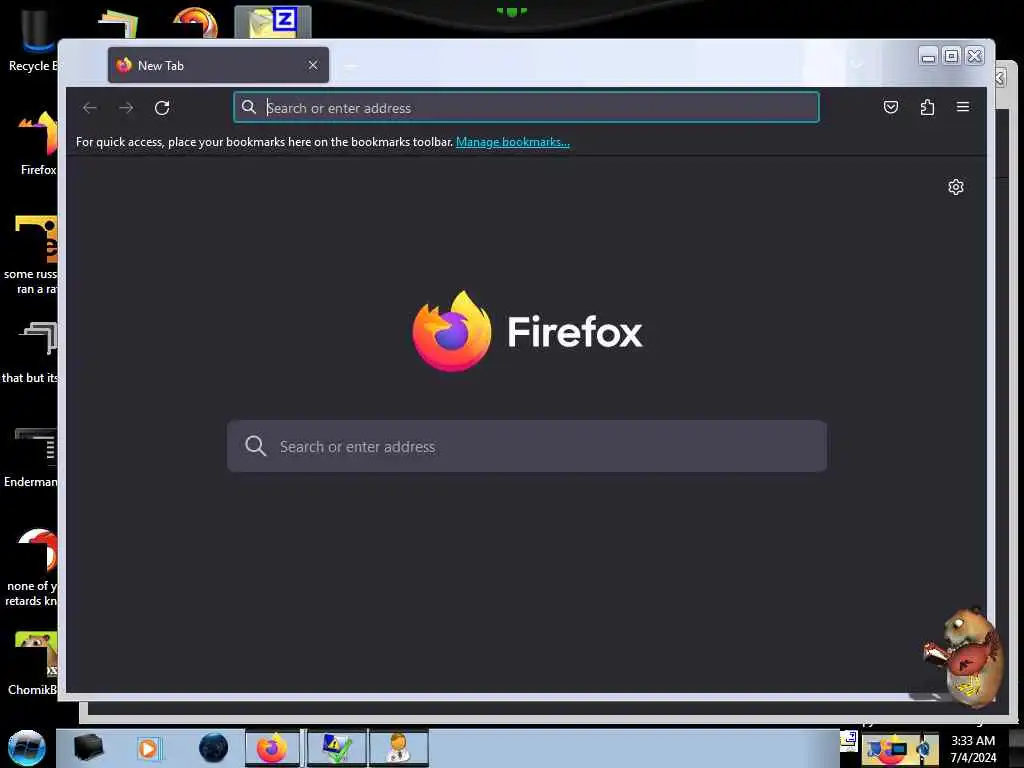Image resolution: width=1024 pixels, height=768 pixels.
Task: Open the Windows Start orb
Action: pyautogui.click(x=27, y=748)
